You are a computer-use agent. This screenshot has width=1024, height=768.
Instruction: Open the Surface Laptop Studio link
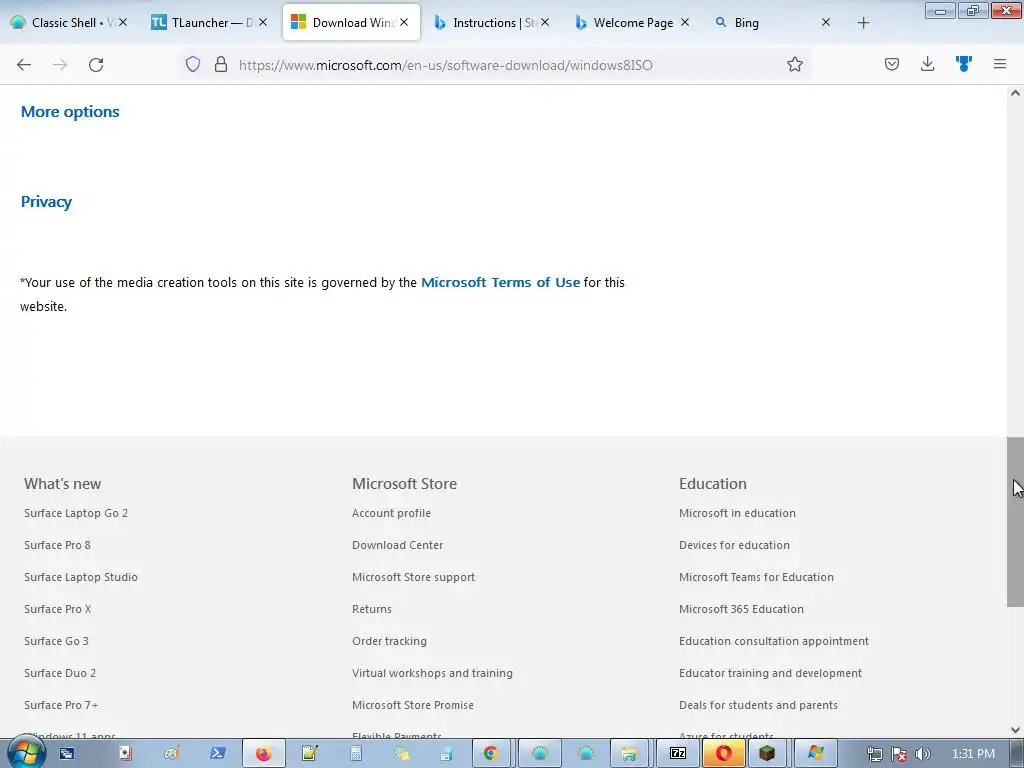81,577
